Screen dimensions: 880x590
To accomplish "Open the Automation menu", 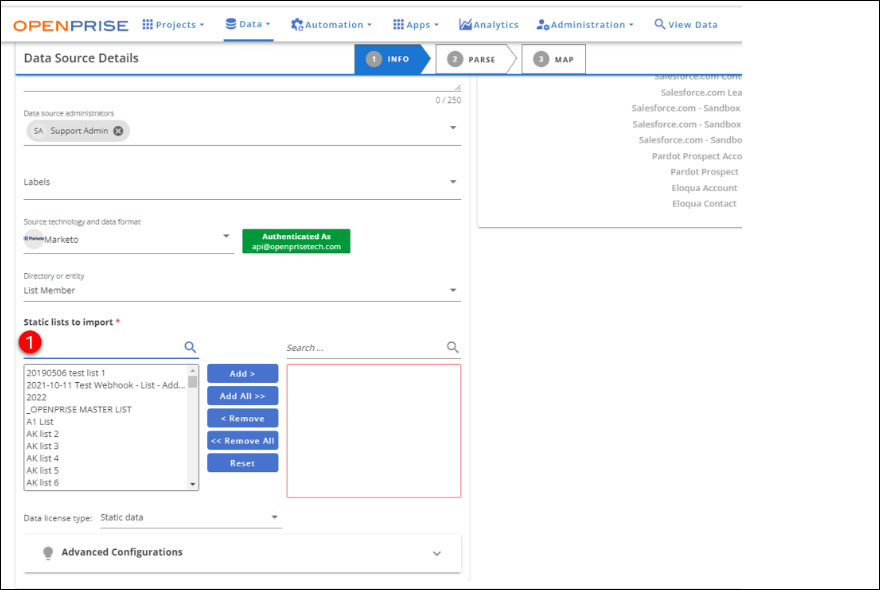I will 331,25.
